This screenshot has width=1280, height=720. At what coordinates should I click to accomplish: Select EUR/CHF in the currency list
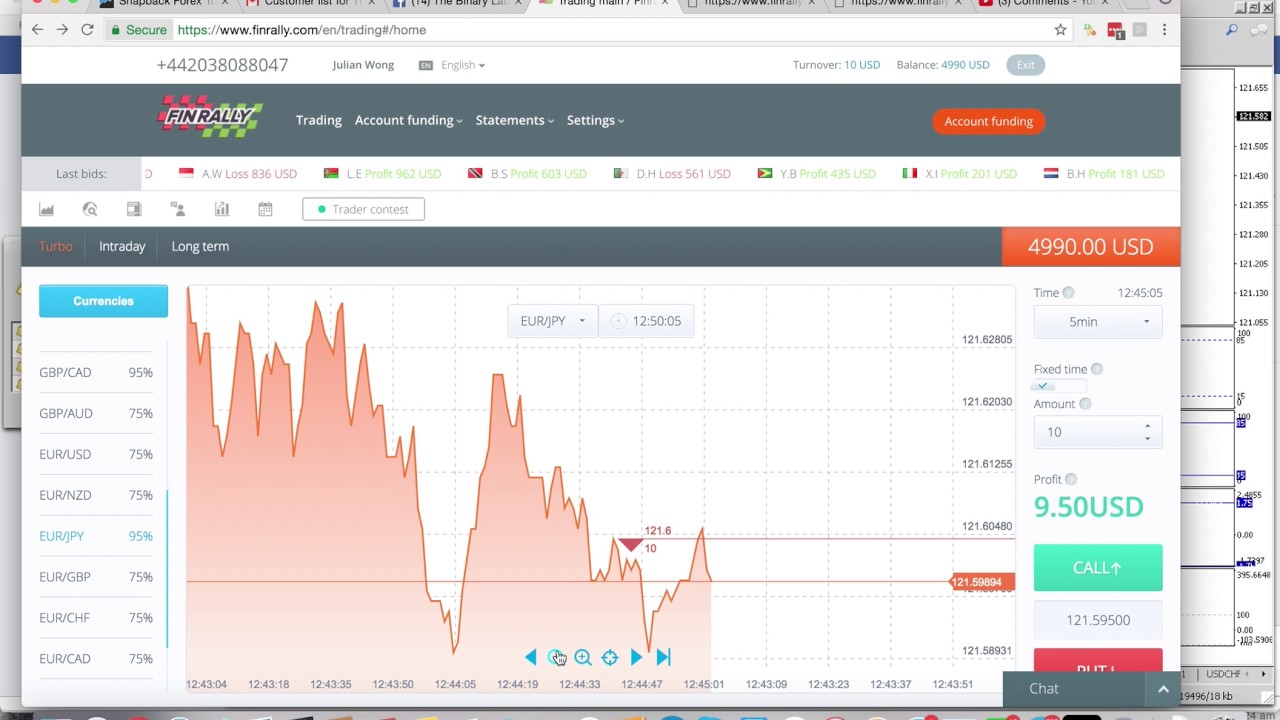[96, 618]
